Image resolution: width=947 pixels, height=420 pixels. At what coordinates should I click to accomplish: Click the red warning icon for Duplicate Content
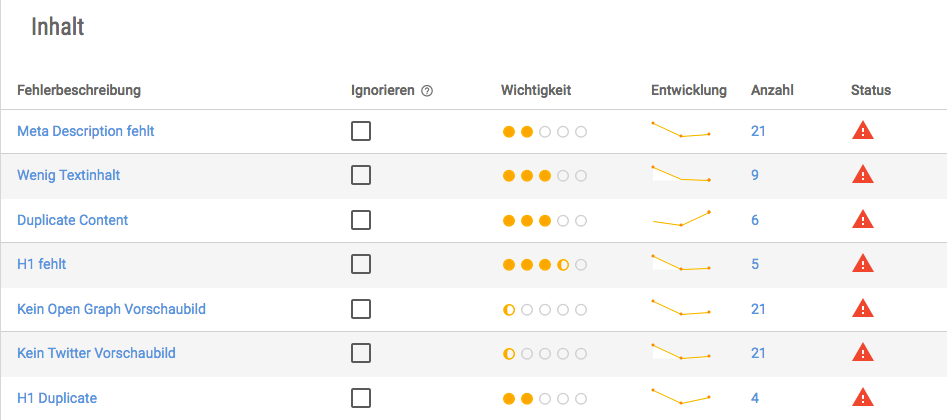point(863,220)
